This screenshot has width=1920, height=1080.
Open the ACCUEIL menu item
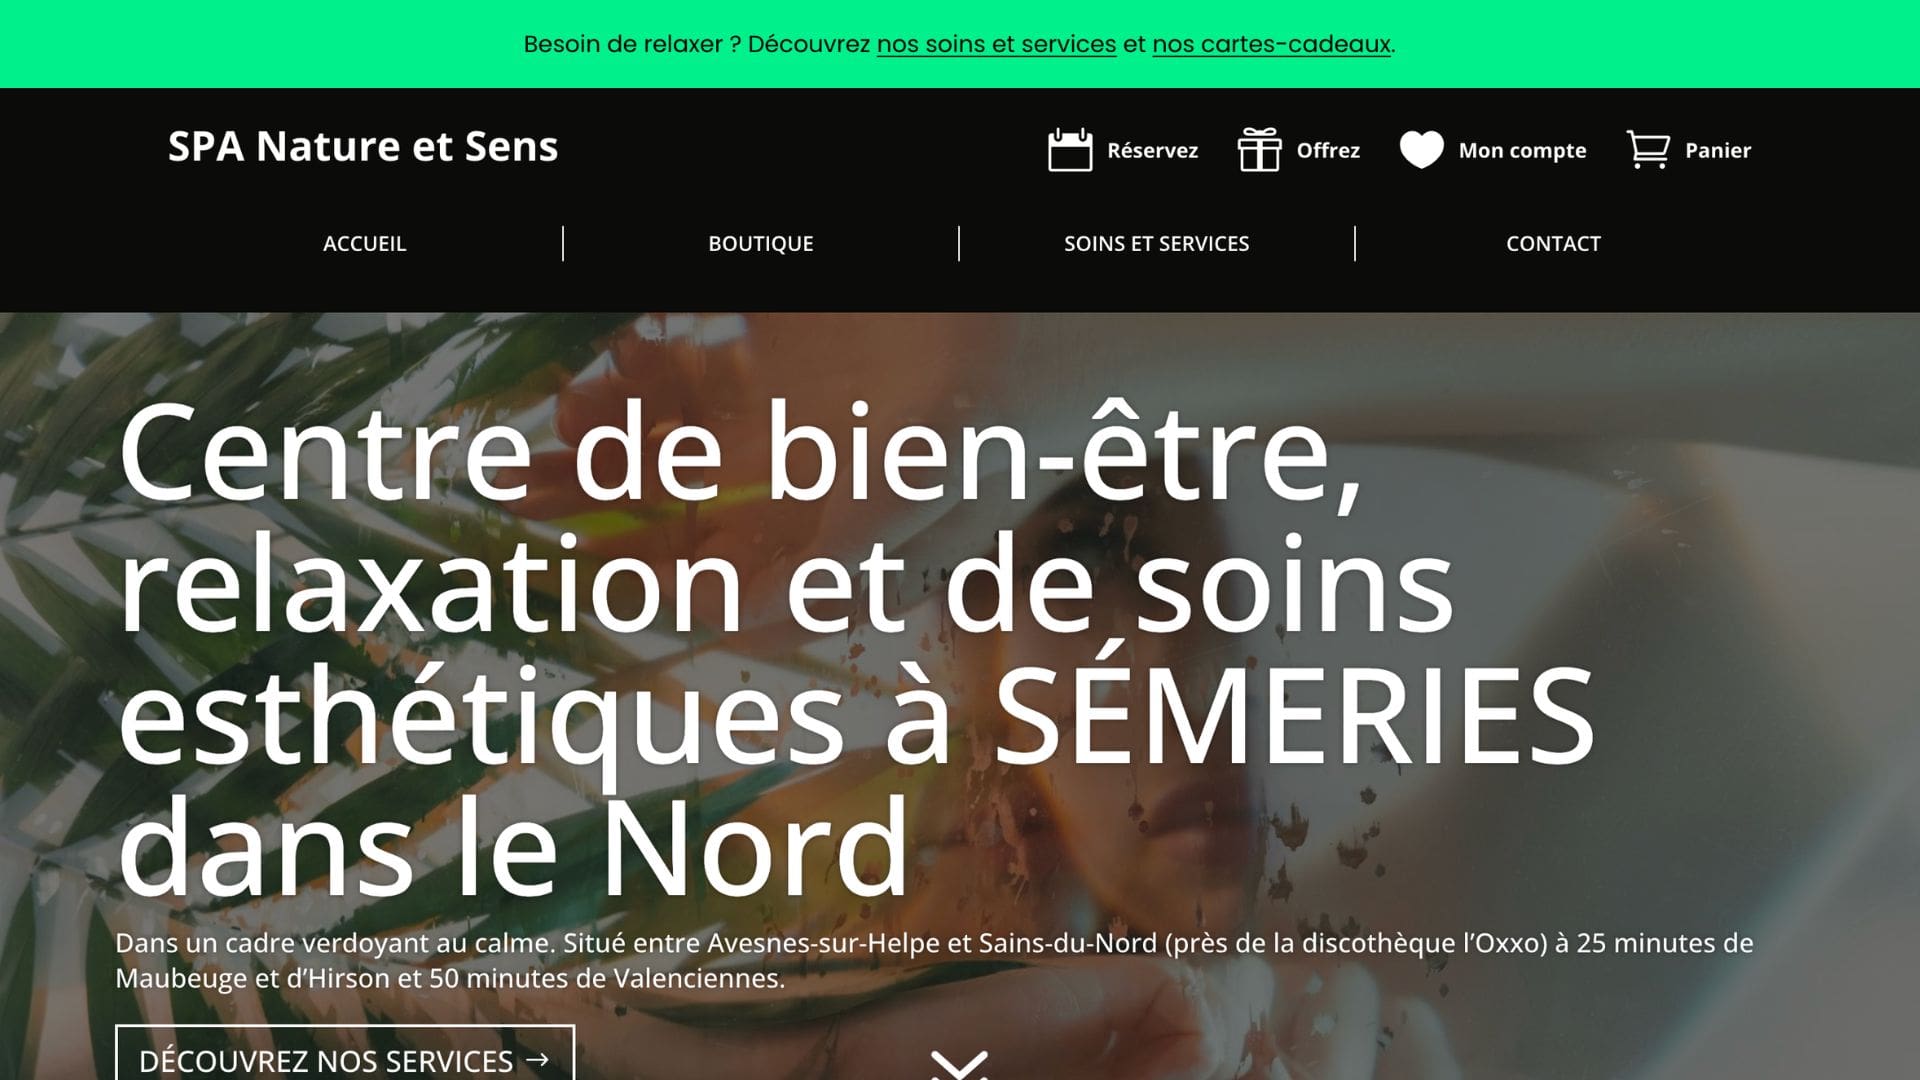364,243
